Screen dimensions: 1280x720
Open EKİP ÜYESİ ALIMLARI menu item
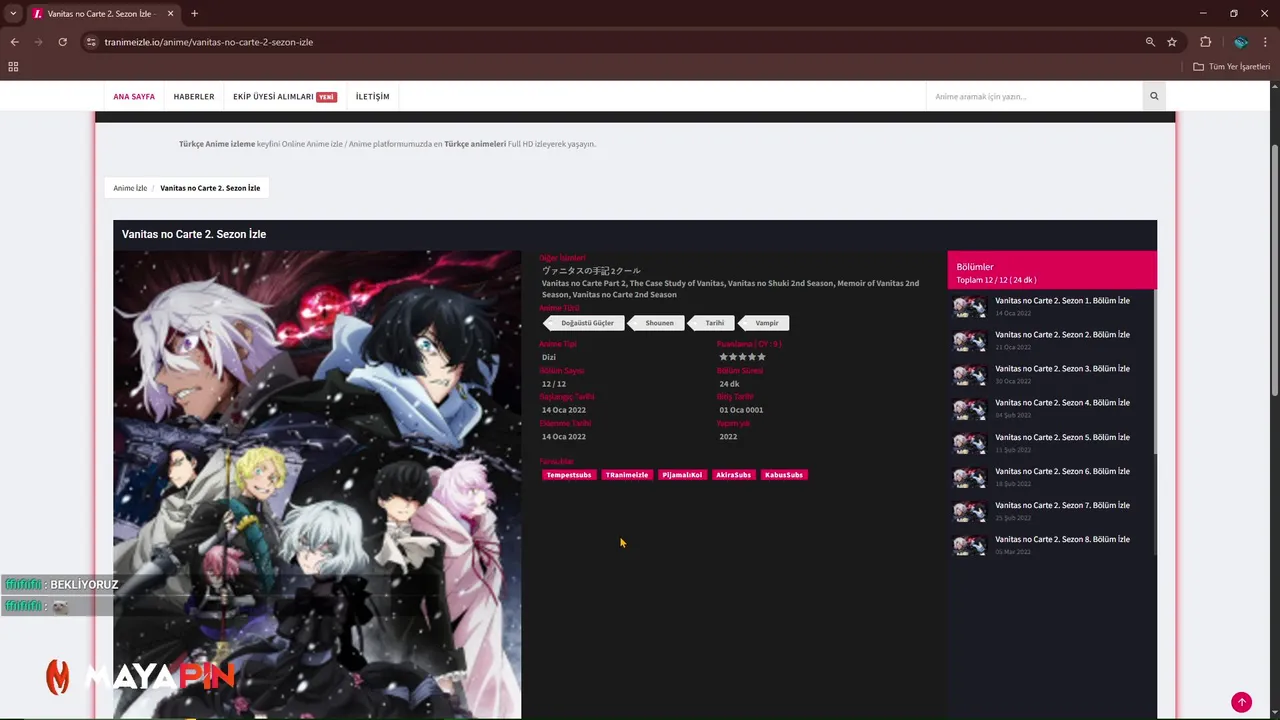(x=285, y=96)
